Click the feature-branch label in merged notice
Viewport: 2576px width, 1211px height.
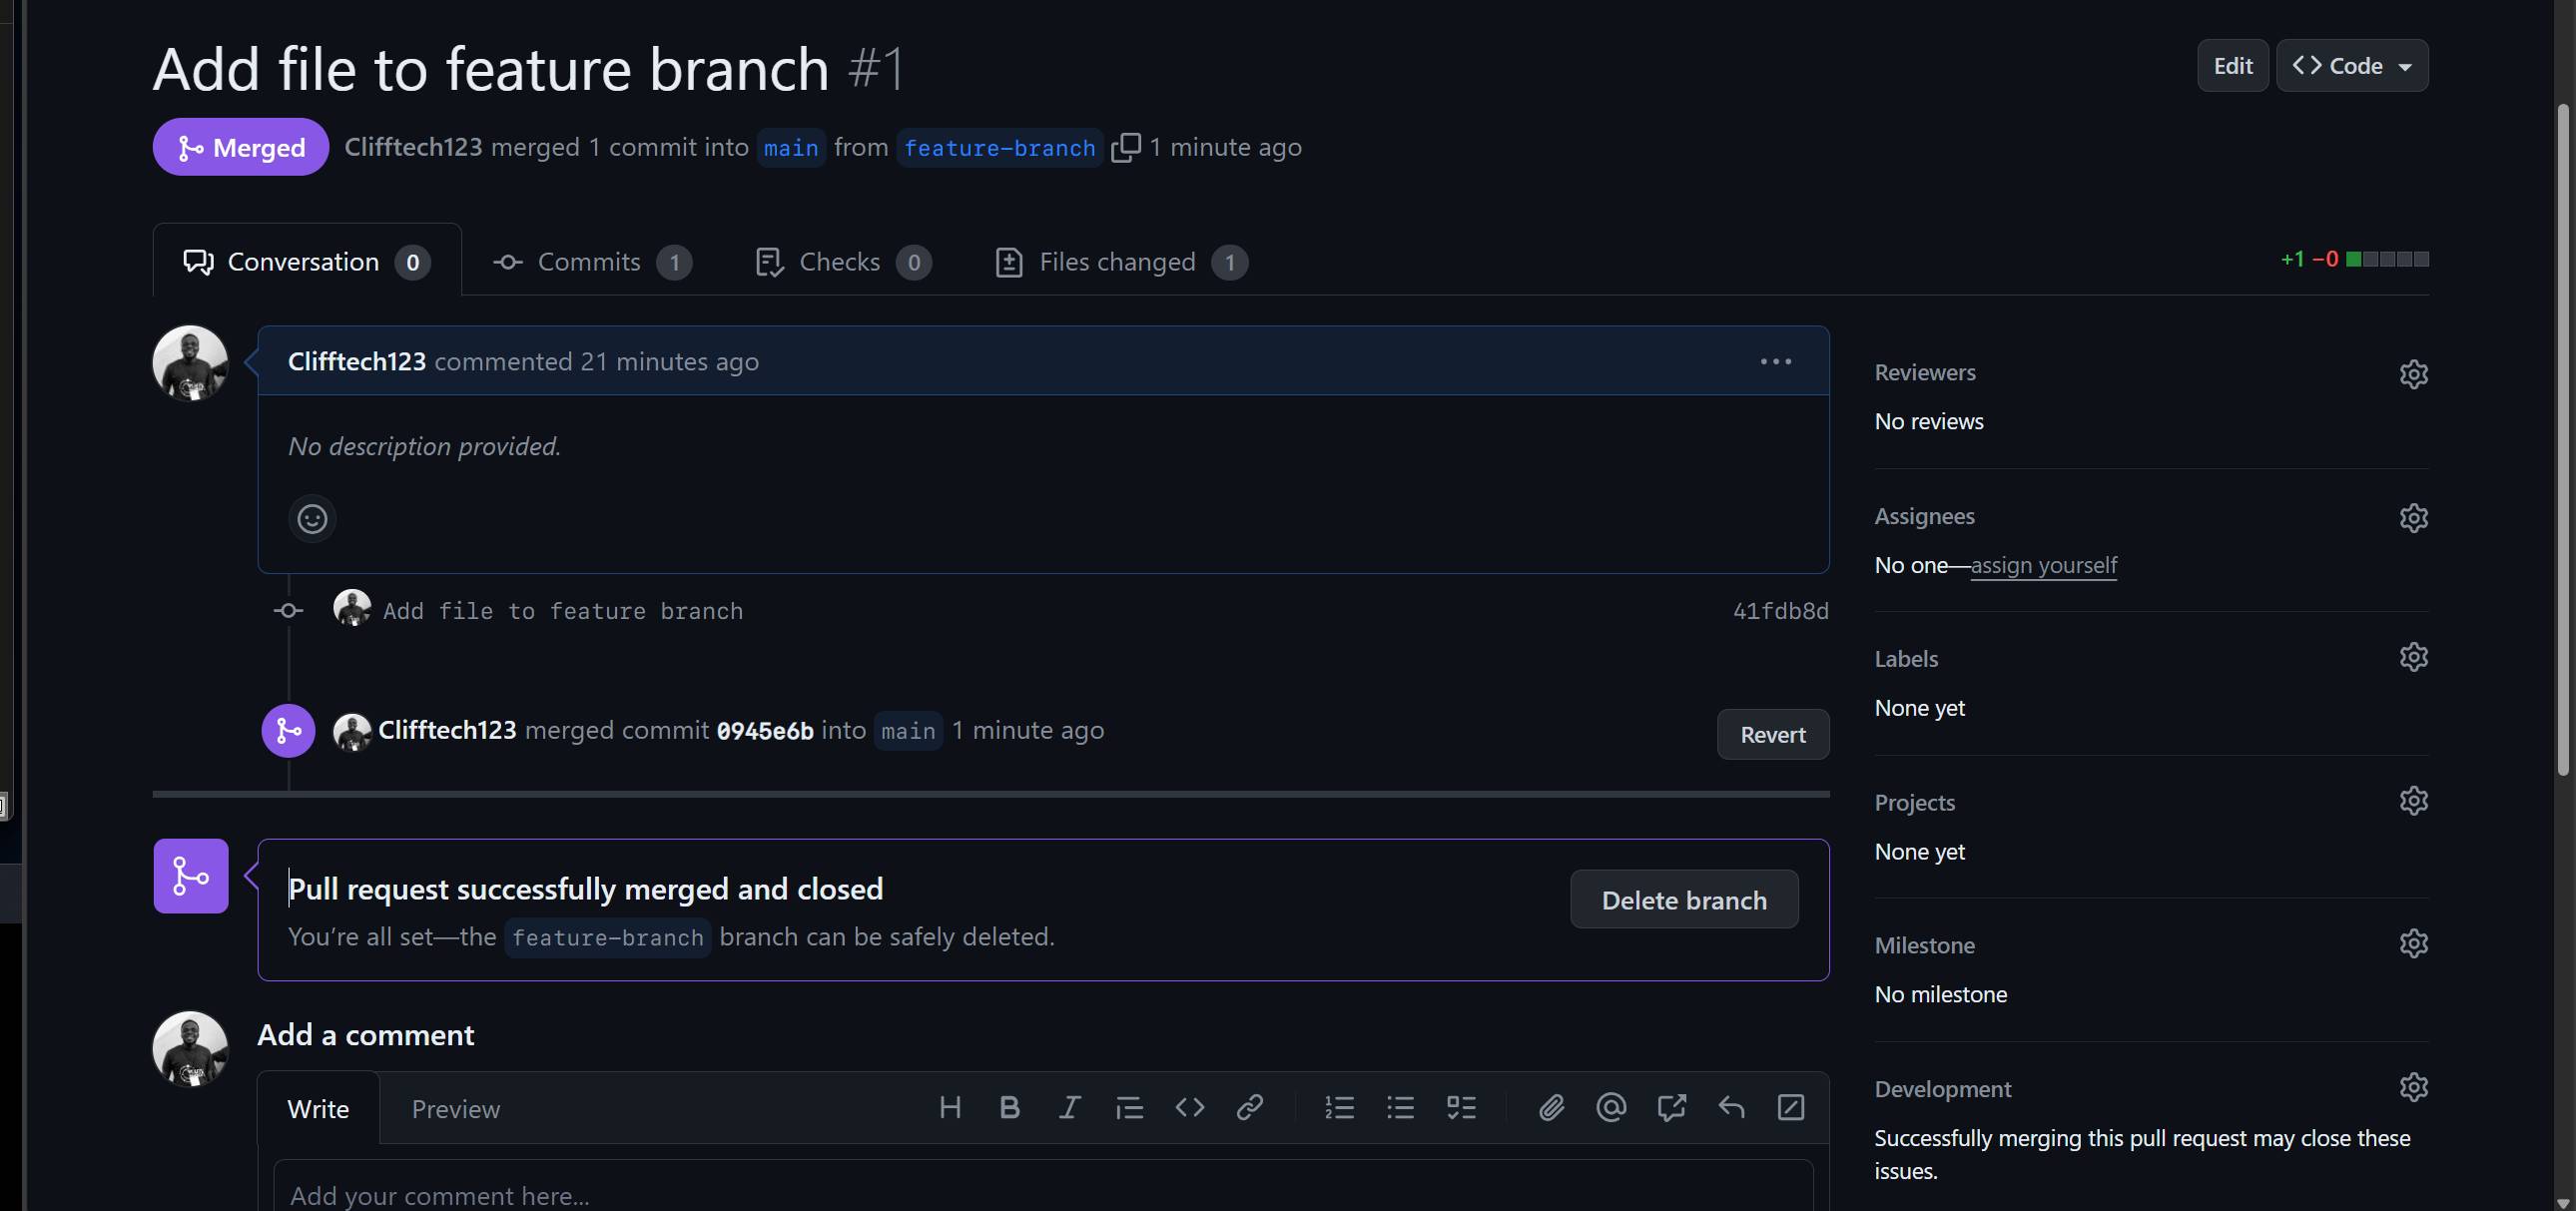608,938
